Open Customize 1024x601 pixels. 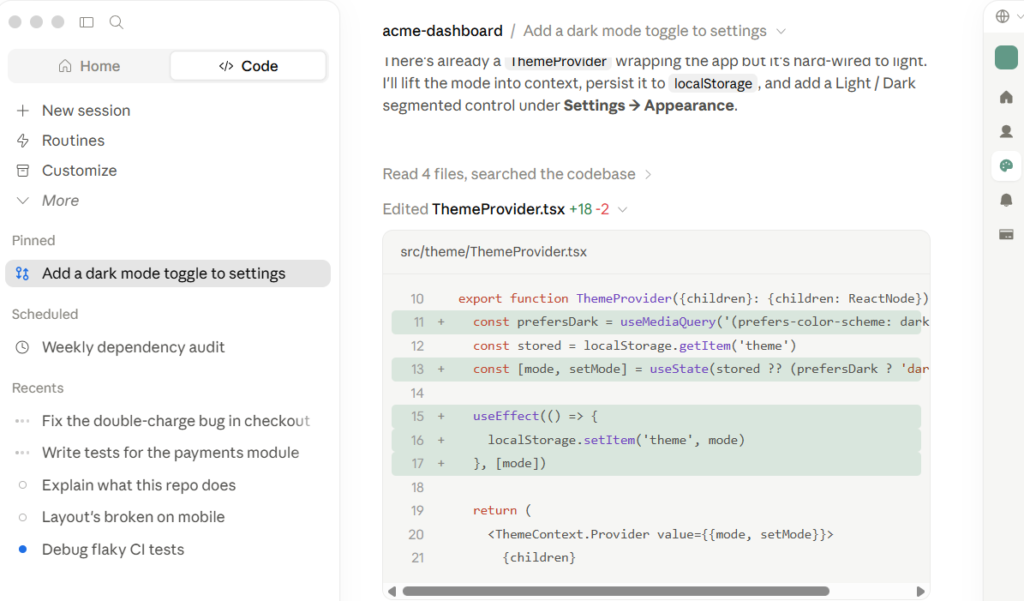click(80, 171)
